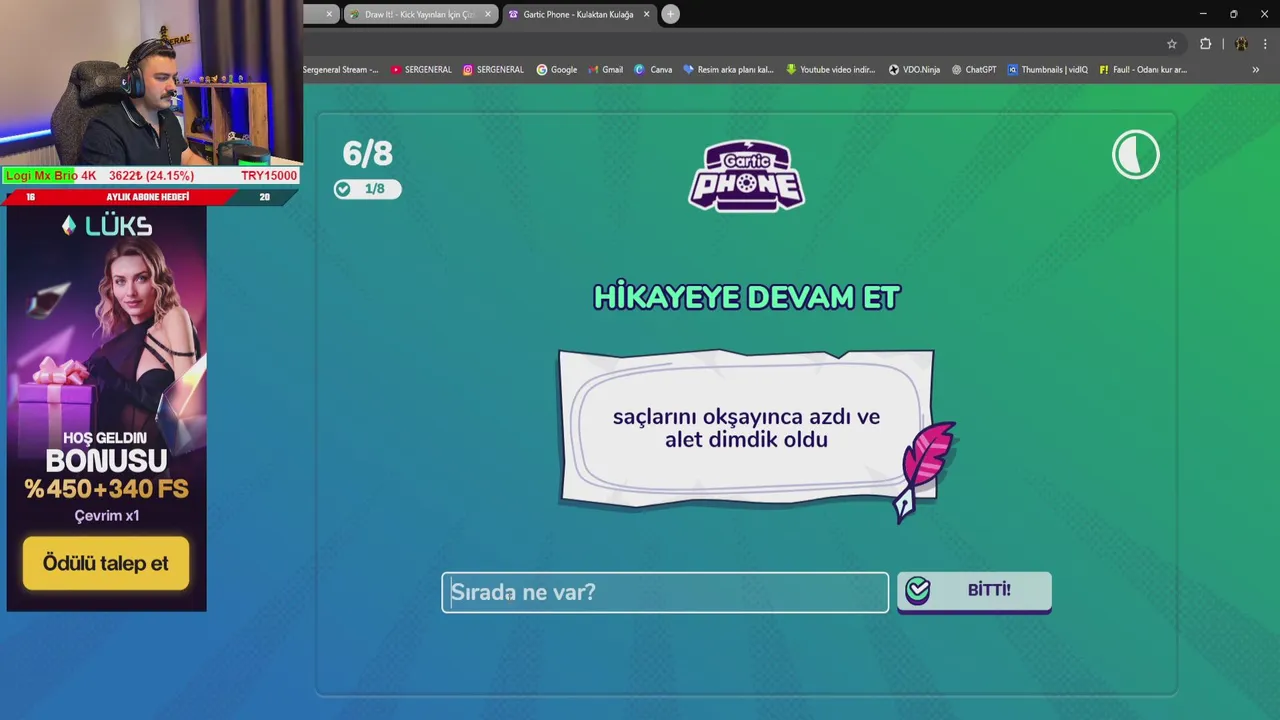
Task: Click the BİTTİ! button
Action: coord(974,591)
